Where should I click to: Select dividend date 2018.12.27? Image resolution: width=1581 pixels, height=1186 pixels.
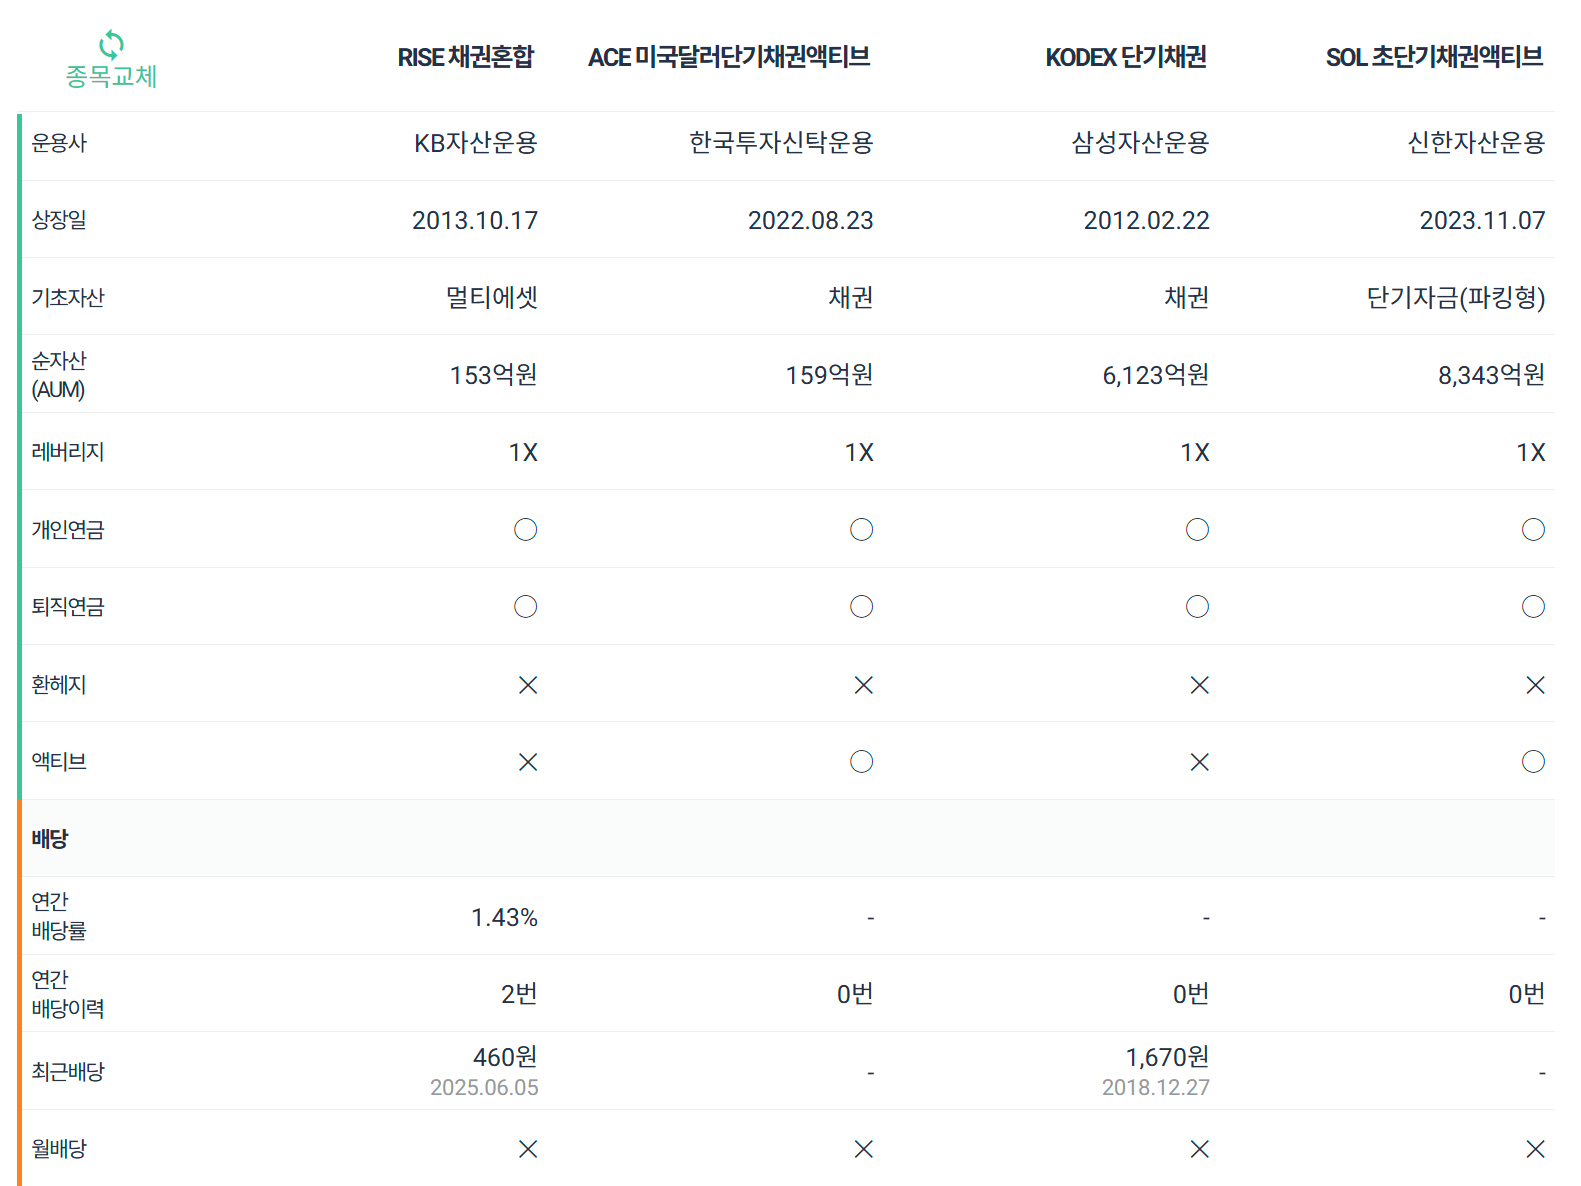coord(1156,1087)
